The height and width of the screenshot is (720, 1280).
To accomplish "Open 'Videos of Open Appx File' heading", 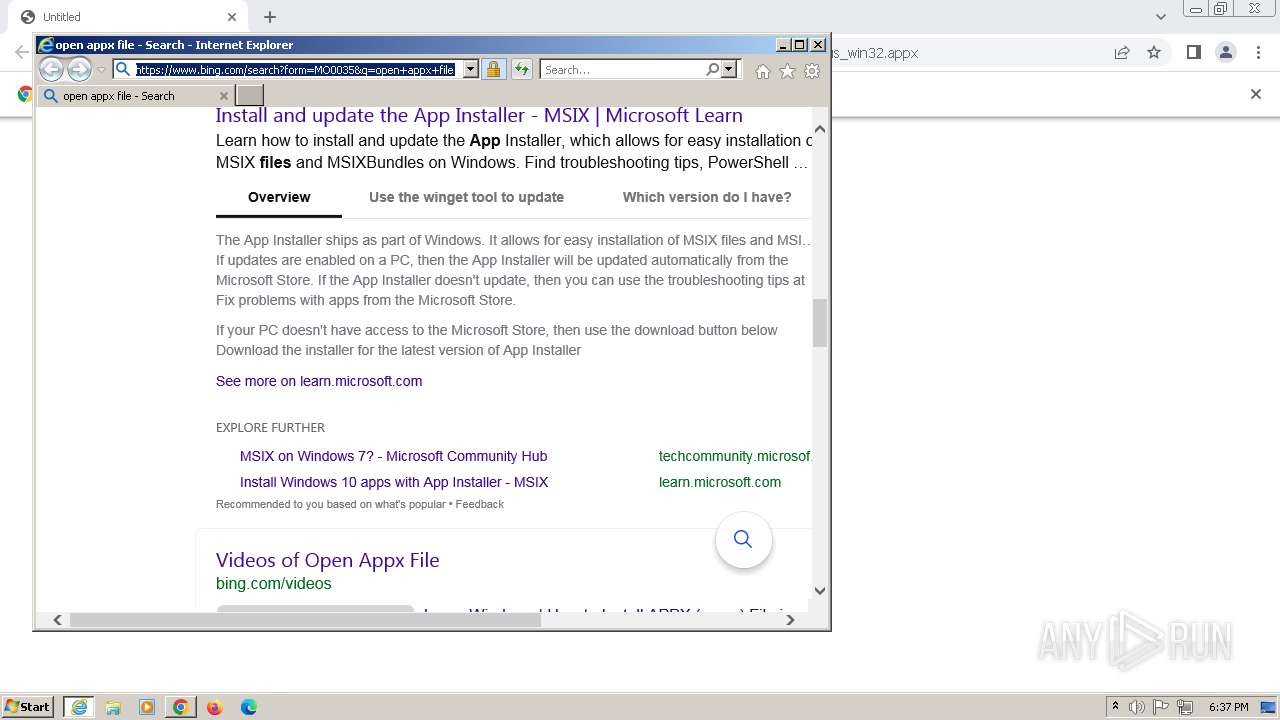I will [x=328, y=560].
